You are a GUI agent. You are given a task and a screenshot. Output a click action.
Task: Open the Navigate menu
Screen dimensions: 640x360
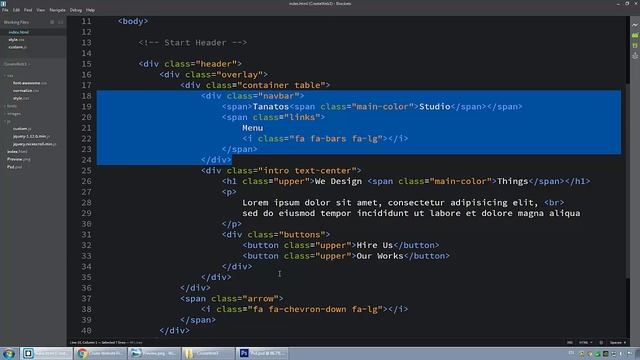click(x=57, y=10)
